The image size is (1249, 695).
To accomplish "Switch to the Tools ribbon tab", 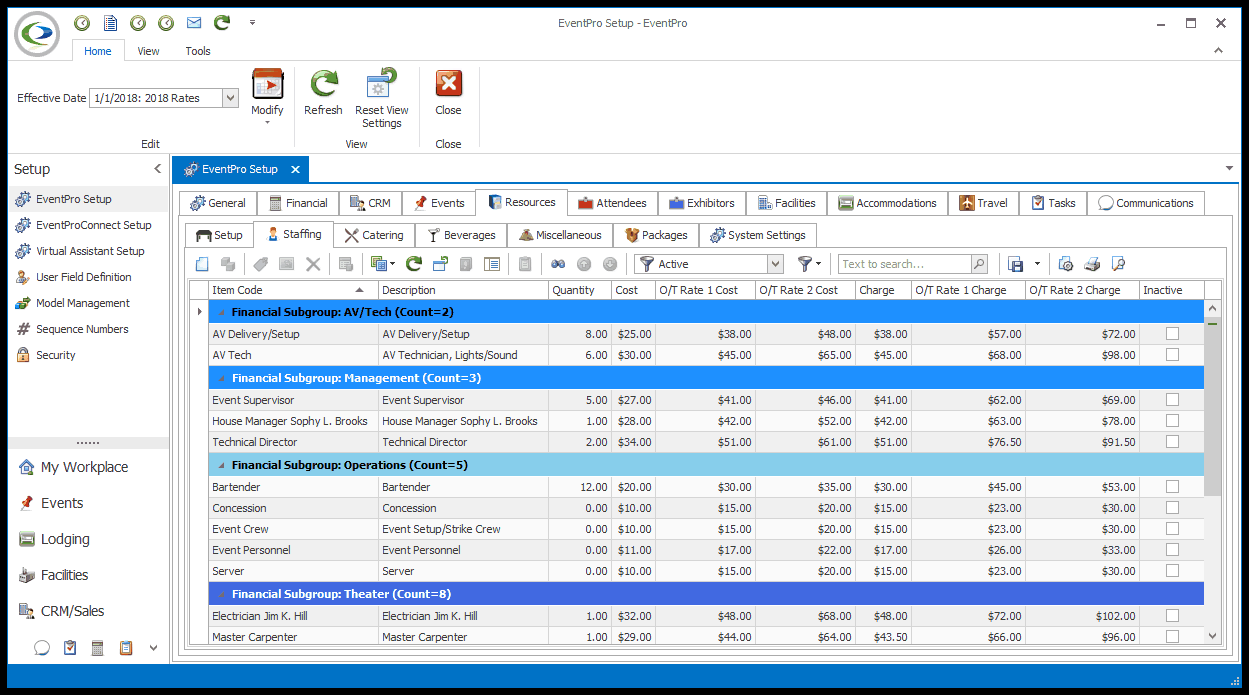I will click(198, 51).
